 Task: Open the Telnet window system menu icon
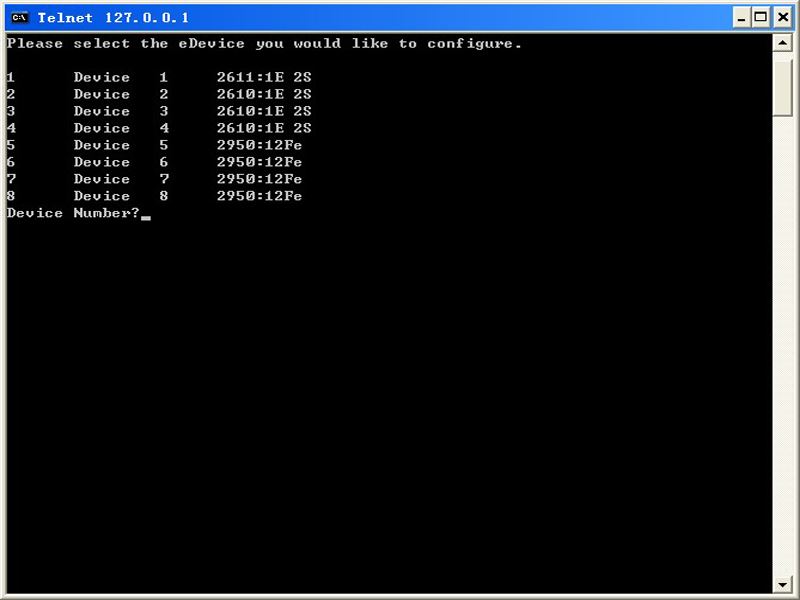[20, 18]
